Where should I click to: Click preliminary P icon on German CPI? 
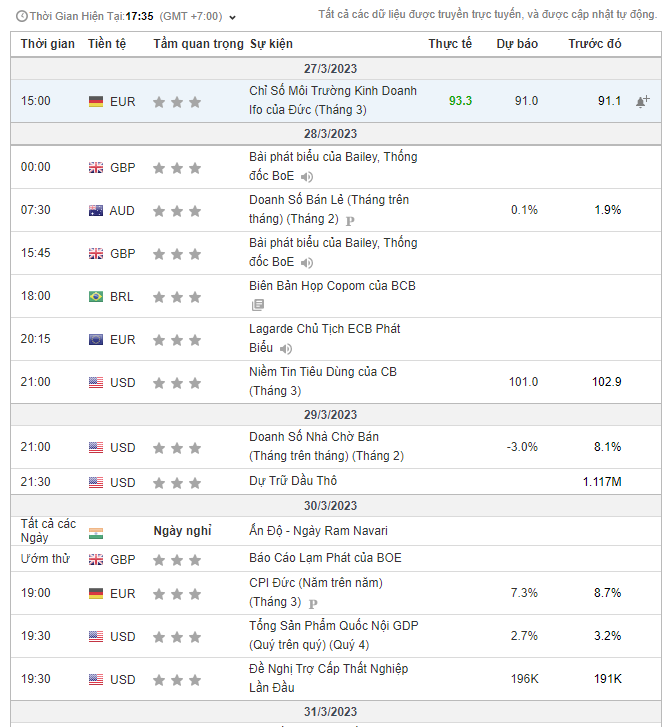click(313, 603)
